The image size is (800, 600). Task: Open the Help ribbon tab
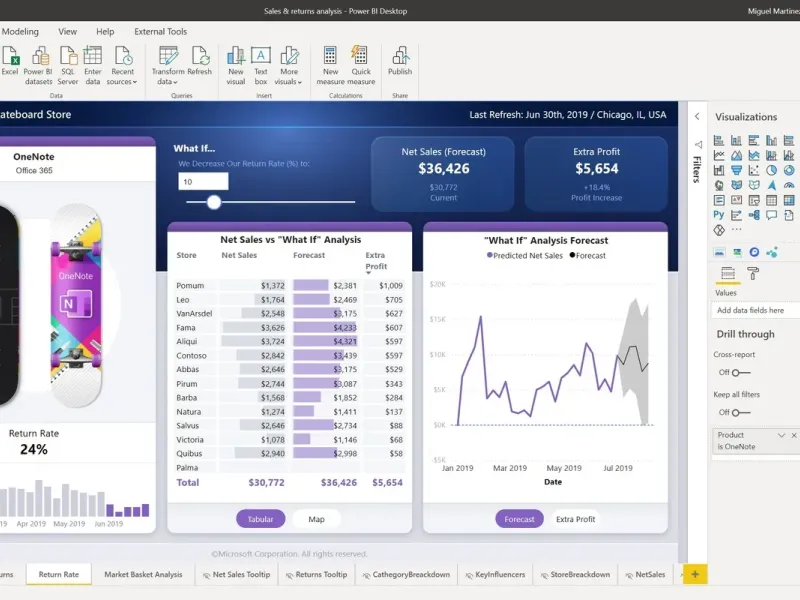pyautogui.click(x=105, y=32)
